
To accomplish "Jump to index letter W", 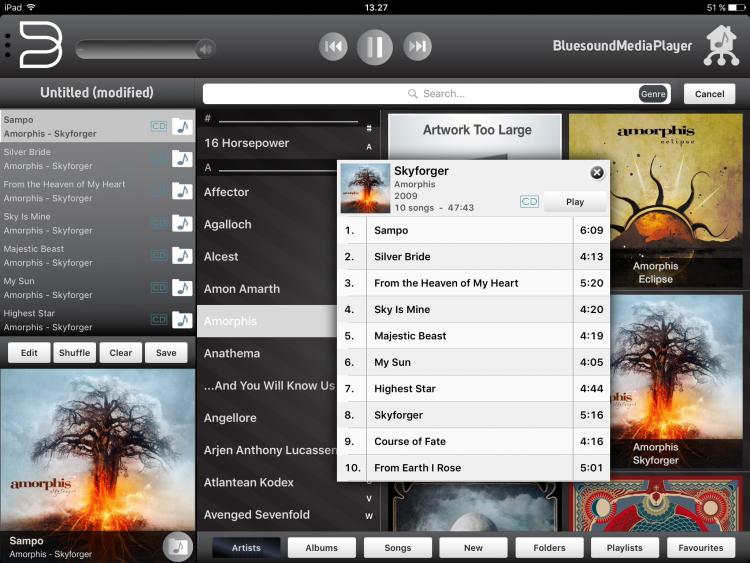I will coord(369,516).
